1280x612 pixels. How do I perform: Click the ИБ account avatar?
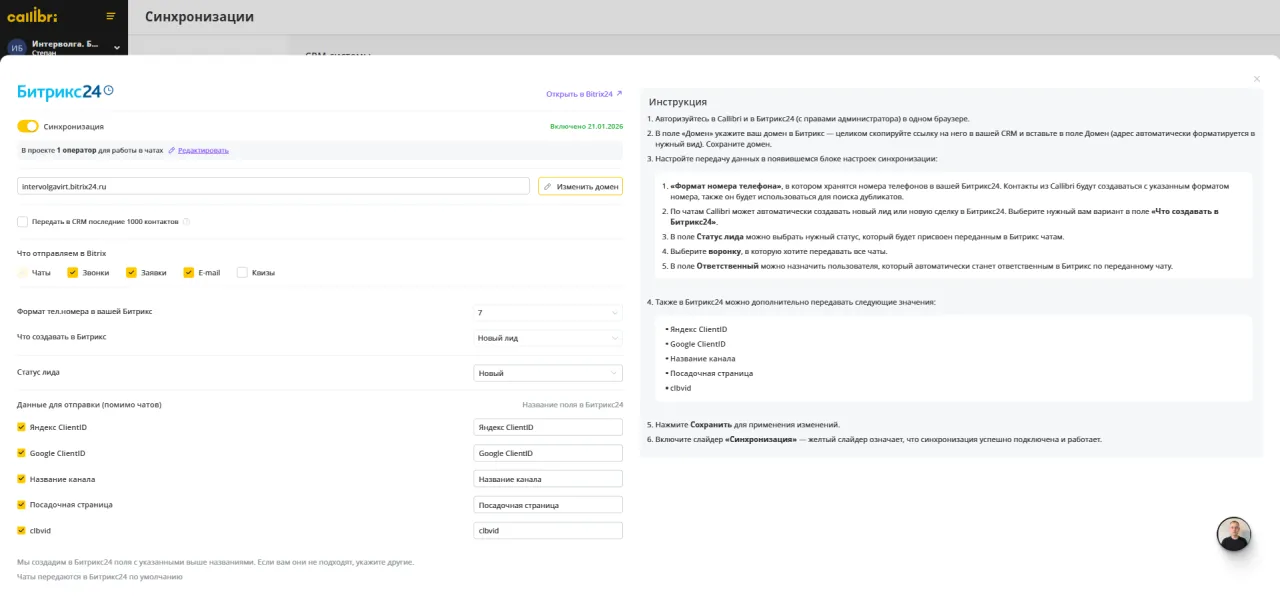click(x=16, y=48)
